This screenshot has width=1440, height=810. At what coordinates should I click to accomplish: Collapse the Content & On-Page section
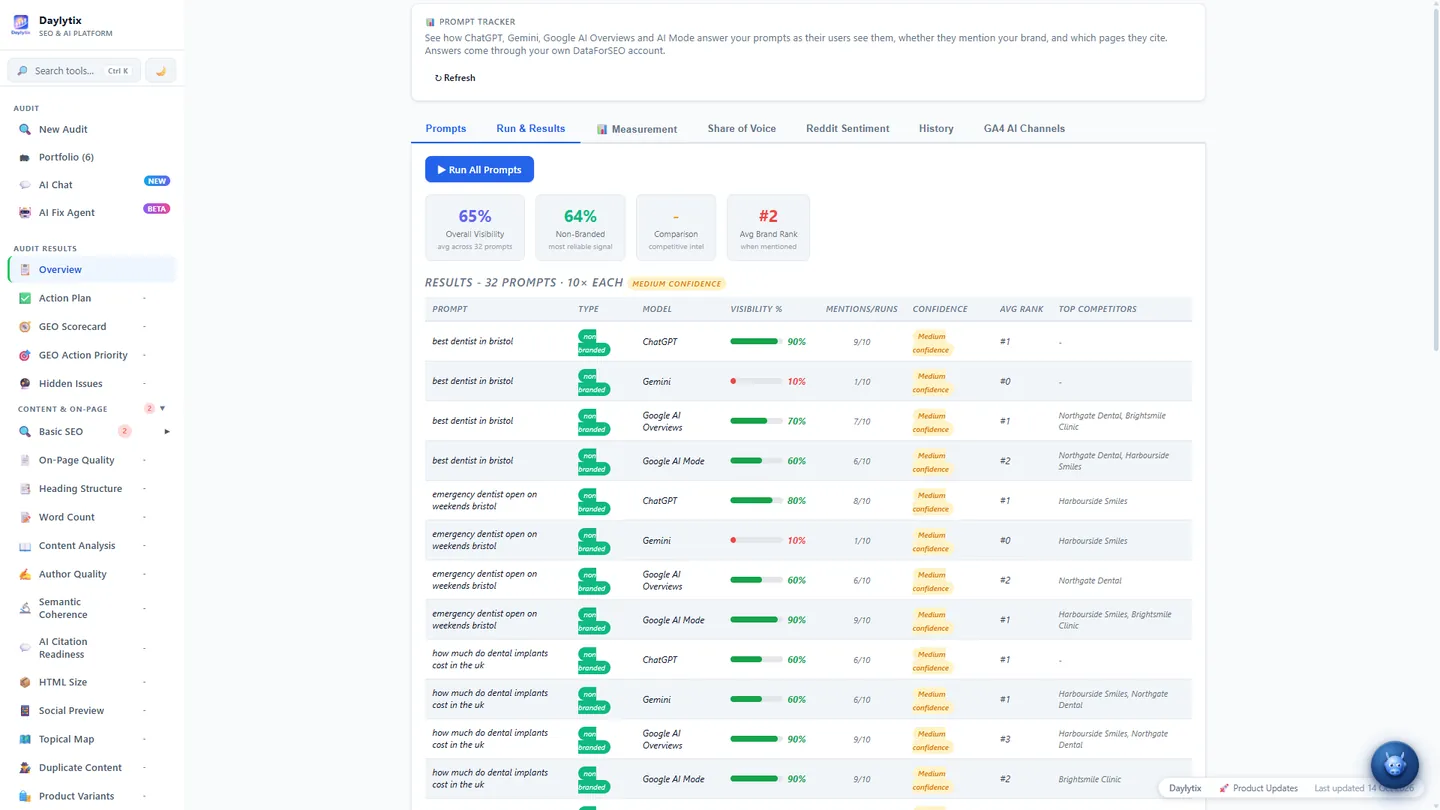point(163,408)
